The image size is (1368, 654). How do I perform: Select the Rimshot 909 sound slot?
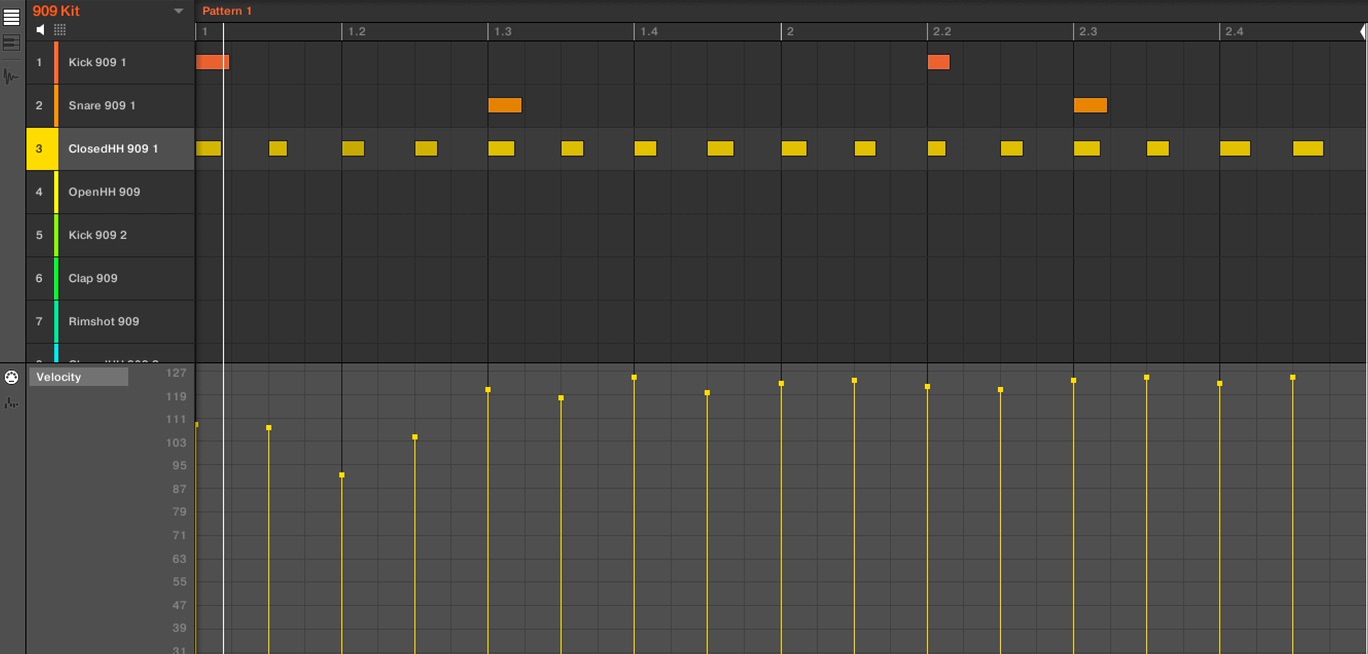110,321
